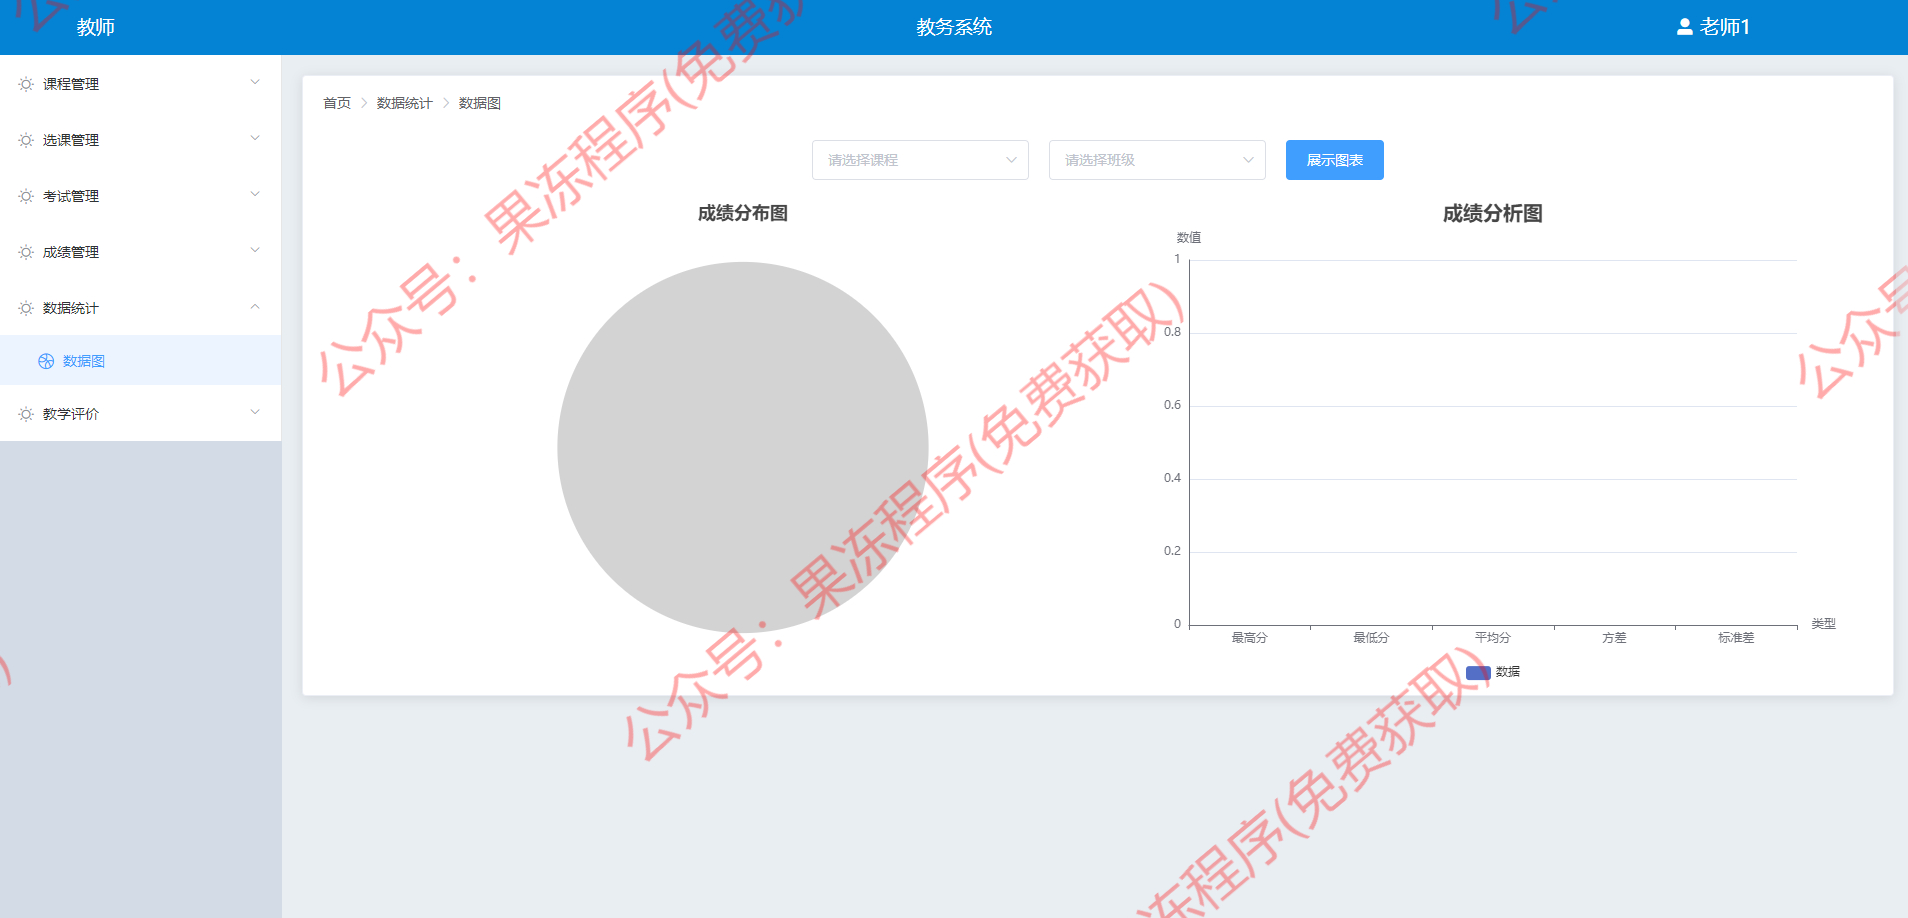
Task: Click the gray pie chart circle
Action: [x=743, y=447]
